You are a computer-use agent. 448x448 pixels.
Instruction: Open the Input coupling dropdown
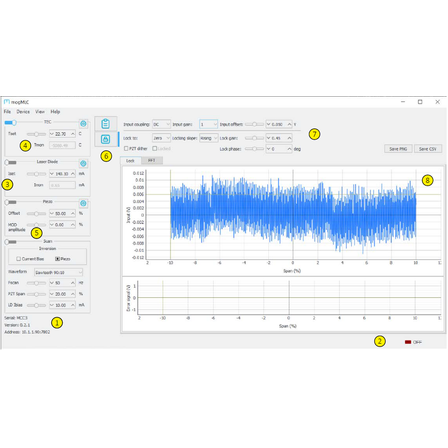point(161,124)
